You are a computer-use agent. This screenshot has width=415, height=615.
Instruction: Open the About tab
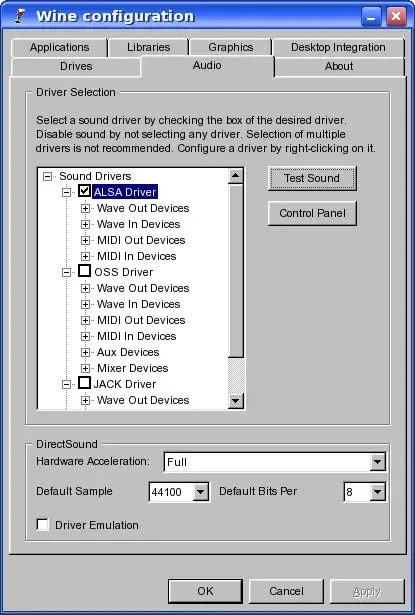click(x=339, y=66)
